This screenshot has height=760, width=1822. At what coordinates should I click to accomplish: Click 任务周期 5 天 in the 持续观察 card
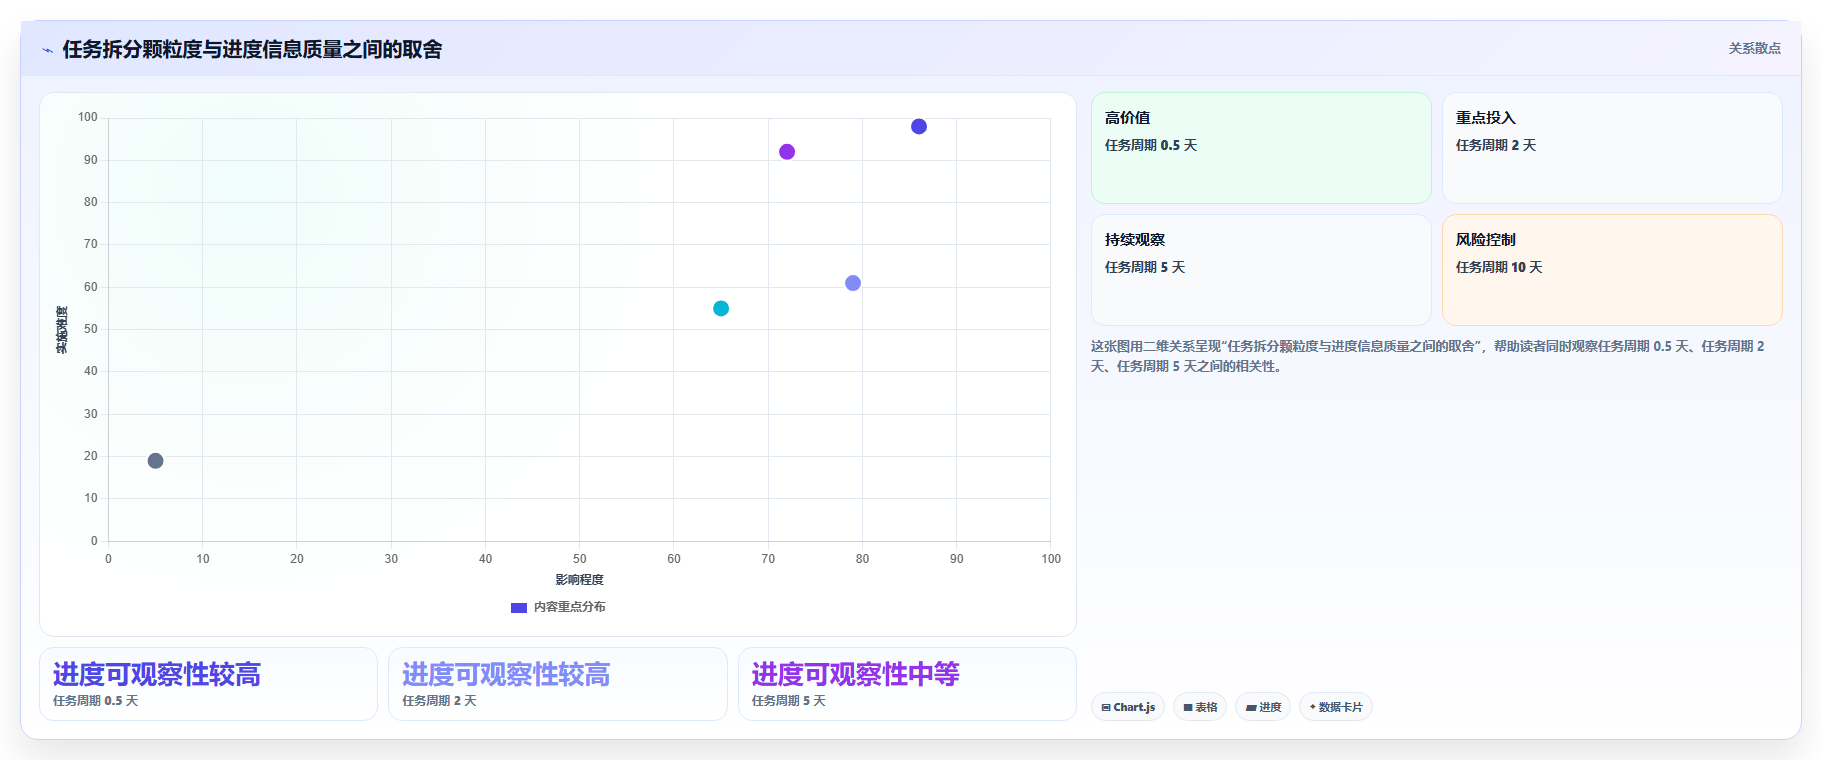pos(1145,267)
